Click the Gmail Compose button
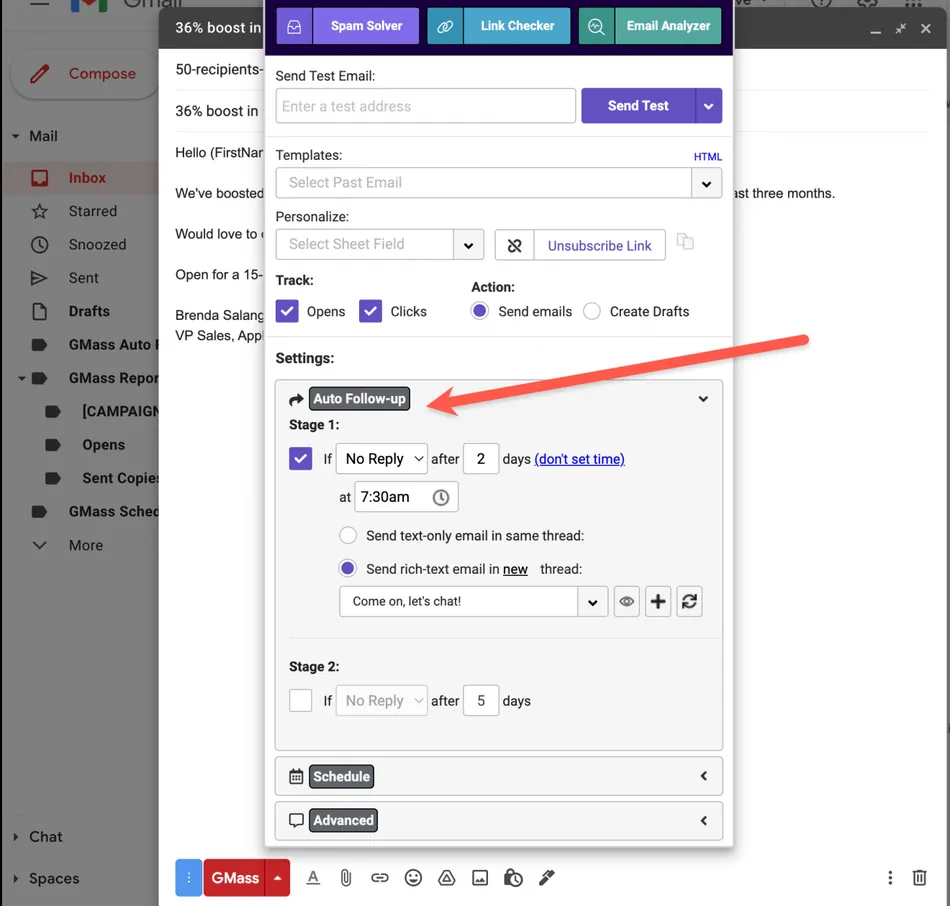Image resolution: width=950 pixels, height=906 pixels. (84, 74)
